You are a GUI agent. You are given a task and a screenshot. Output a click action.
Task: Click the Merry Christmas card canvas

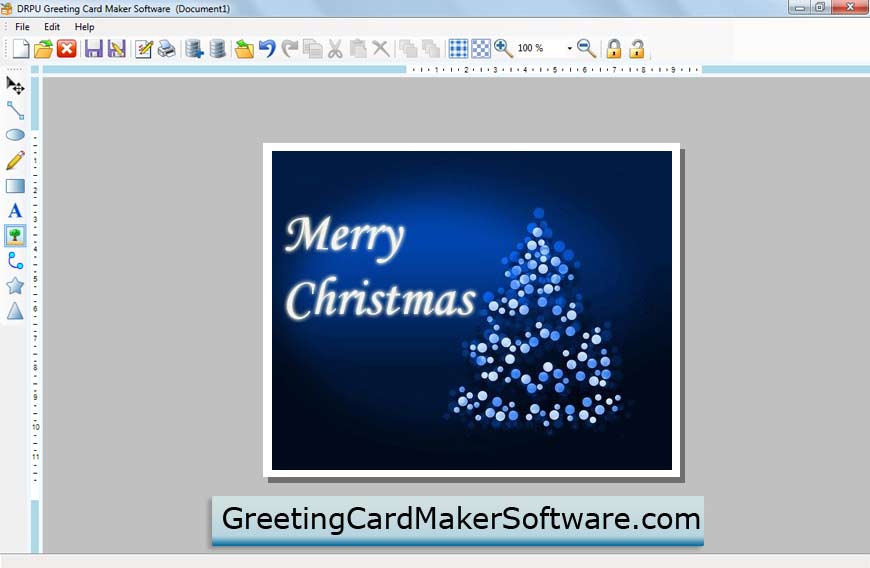472,311
